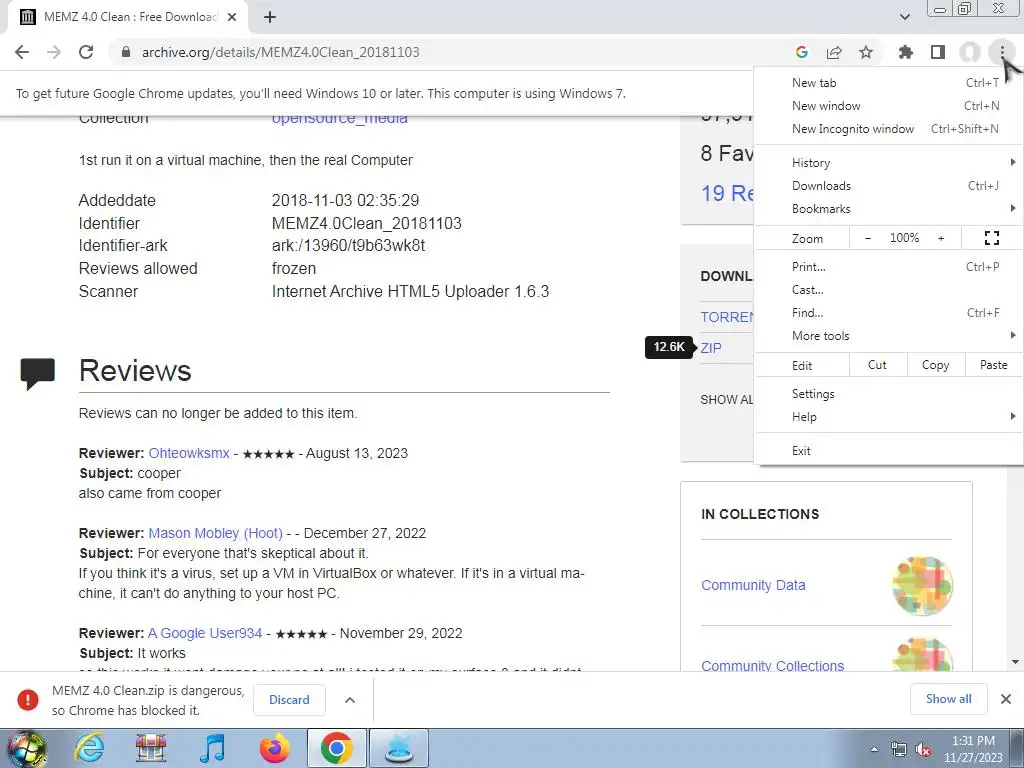Image resolution: width=1024 pixels, height=768 pixels.
Task: Open the ZIP download link
Action: [x=711, y=348]
